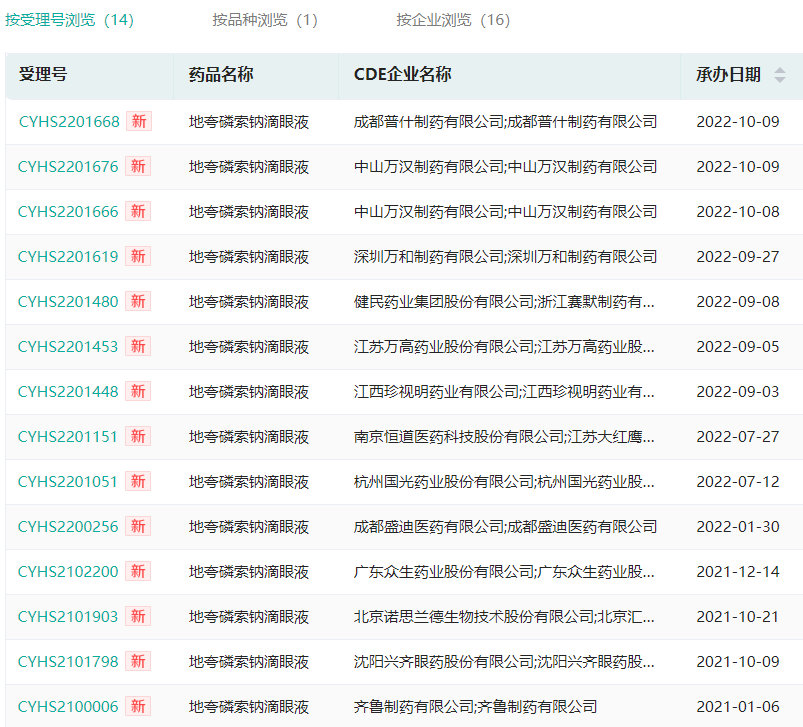Select company cell 南京恒道医药科技股份有限公司
803x727 pixels.
tap(504, 437)
